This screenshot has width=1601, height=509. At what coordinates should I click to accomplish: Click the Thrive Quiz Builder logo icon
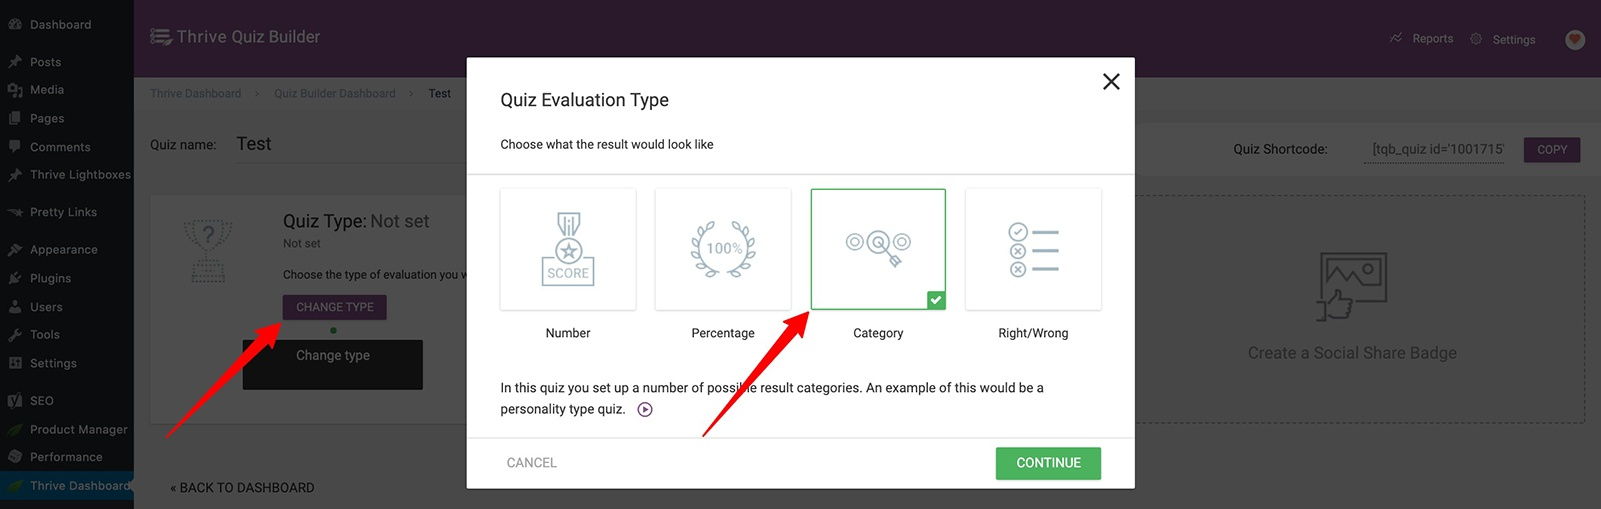click(160, 37)
